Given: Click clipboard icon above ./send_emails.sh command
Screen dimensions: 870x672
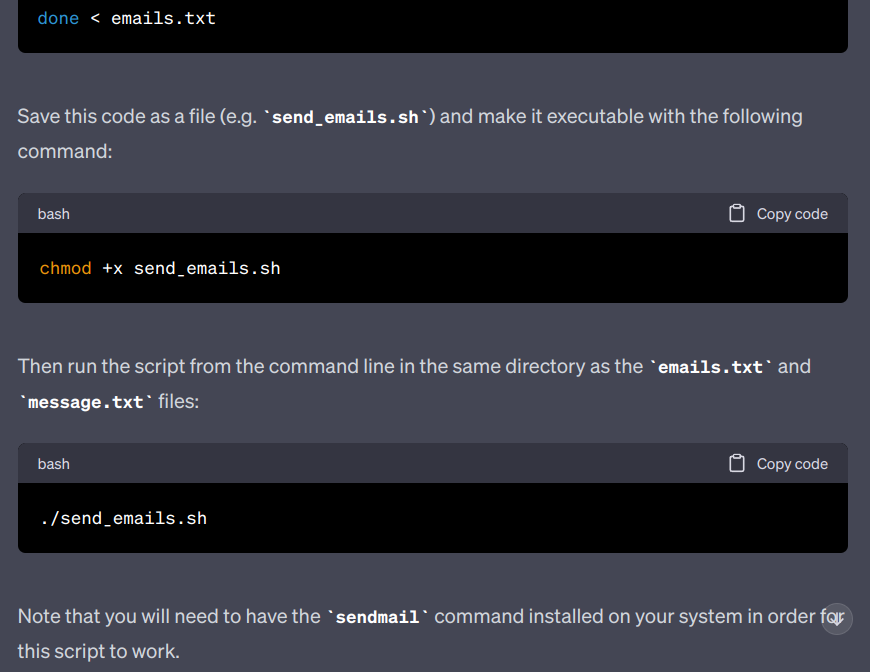Looking at the screenshot, I should click(x=737, y=463).
